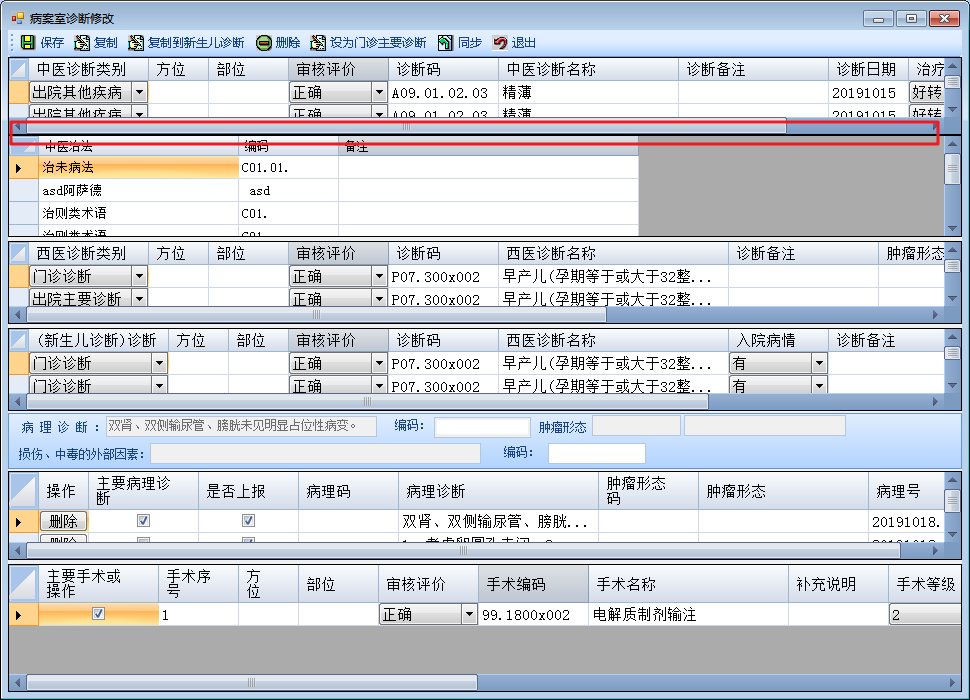Click the 入院病情 column header
This screenshot has height=700, width=970.
coord(778,340)
